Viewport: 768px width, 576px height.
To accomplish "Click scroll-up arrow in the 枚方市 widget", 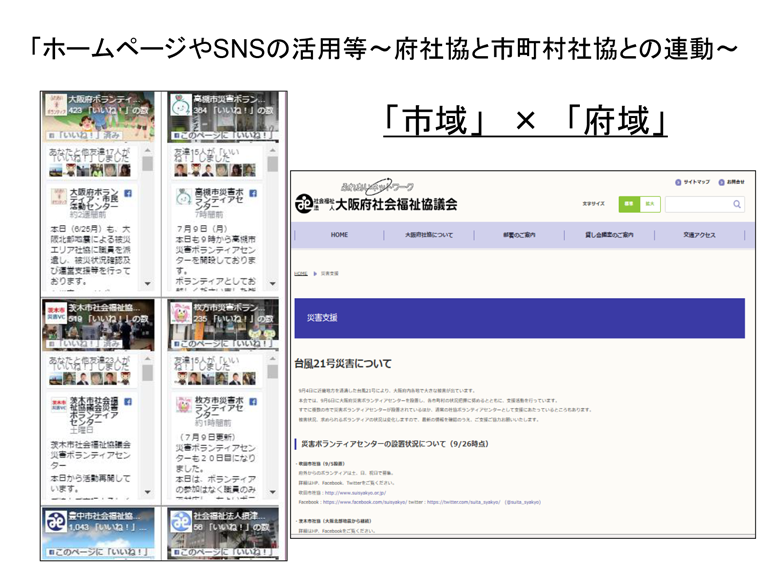I will coord(273,358).
